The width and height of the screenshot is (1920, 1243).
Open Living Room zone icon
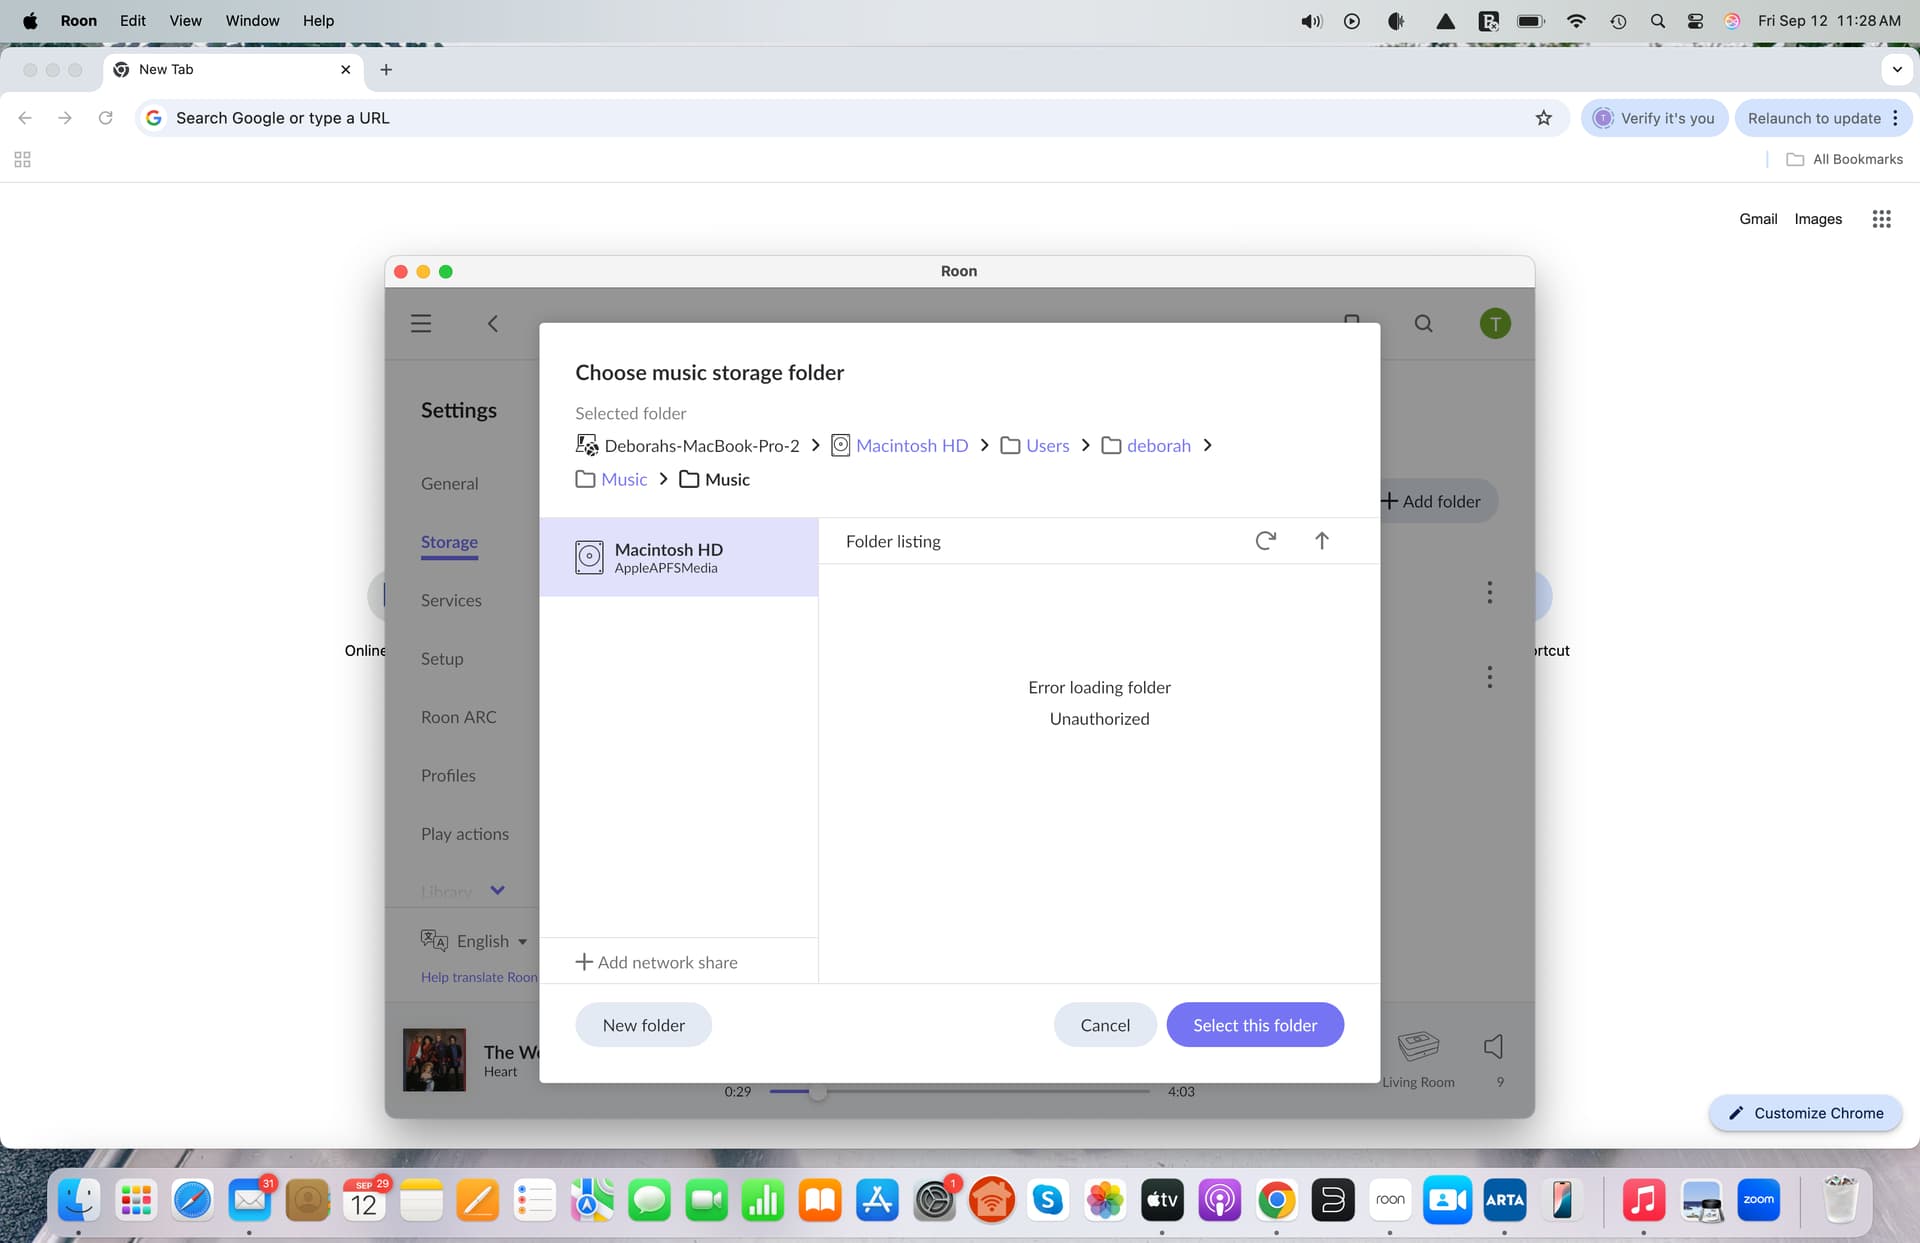pos(1418,1047)
